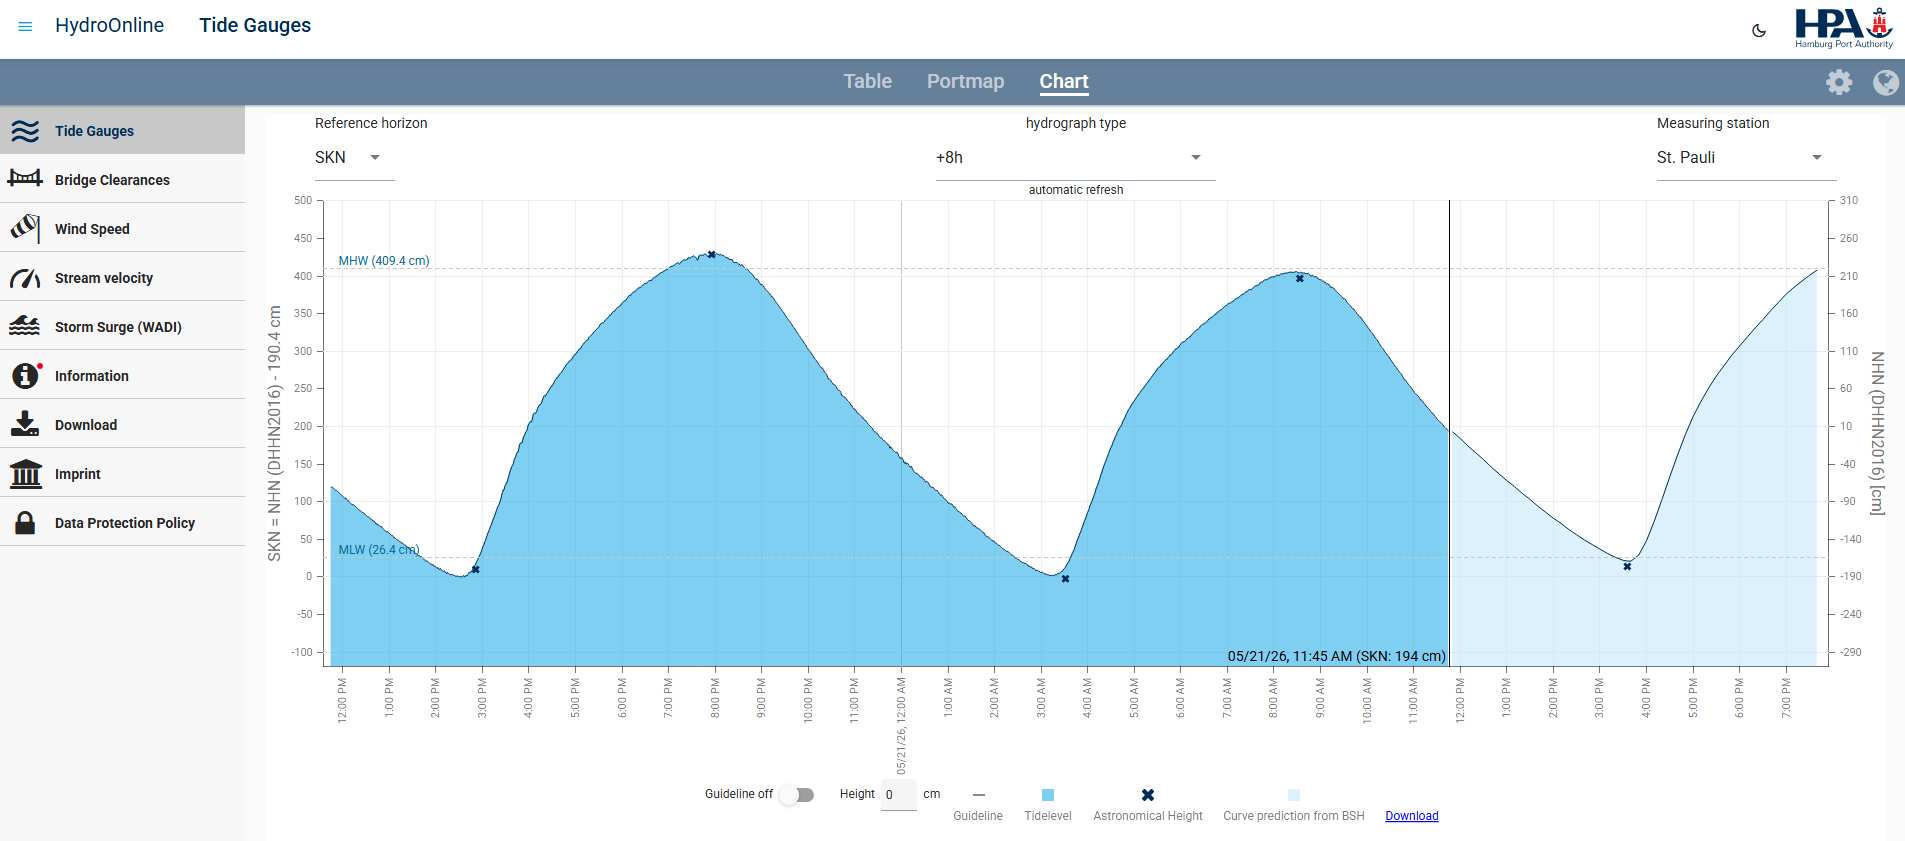Click the MHW (409.4 cm) label
The width and height of the screenshot is (1905, 841).
point(384,261)
